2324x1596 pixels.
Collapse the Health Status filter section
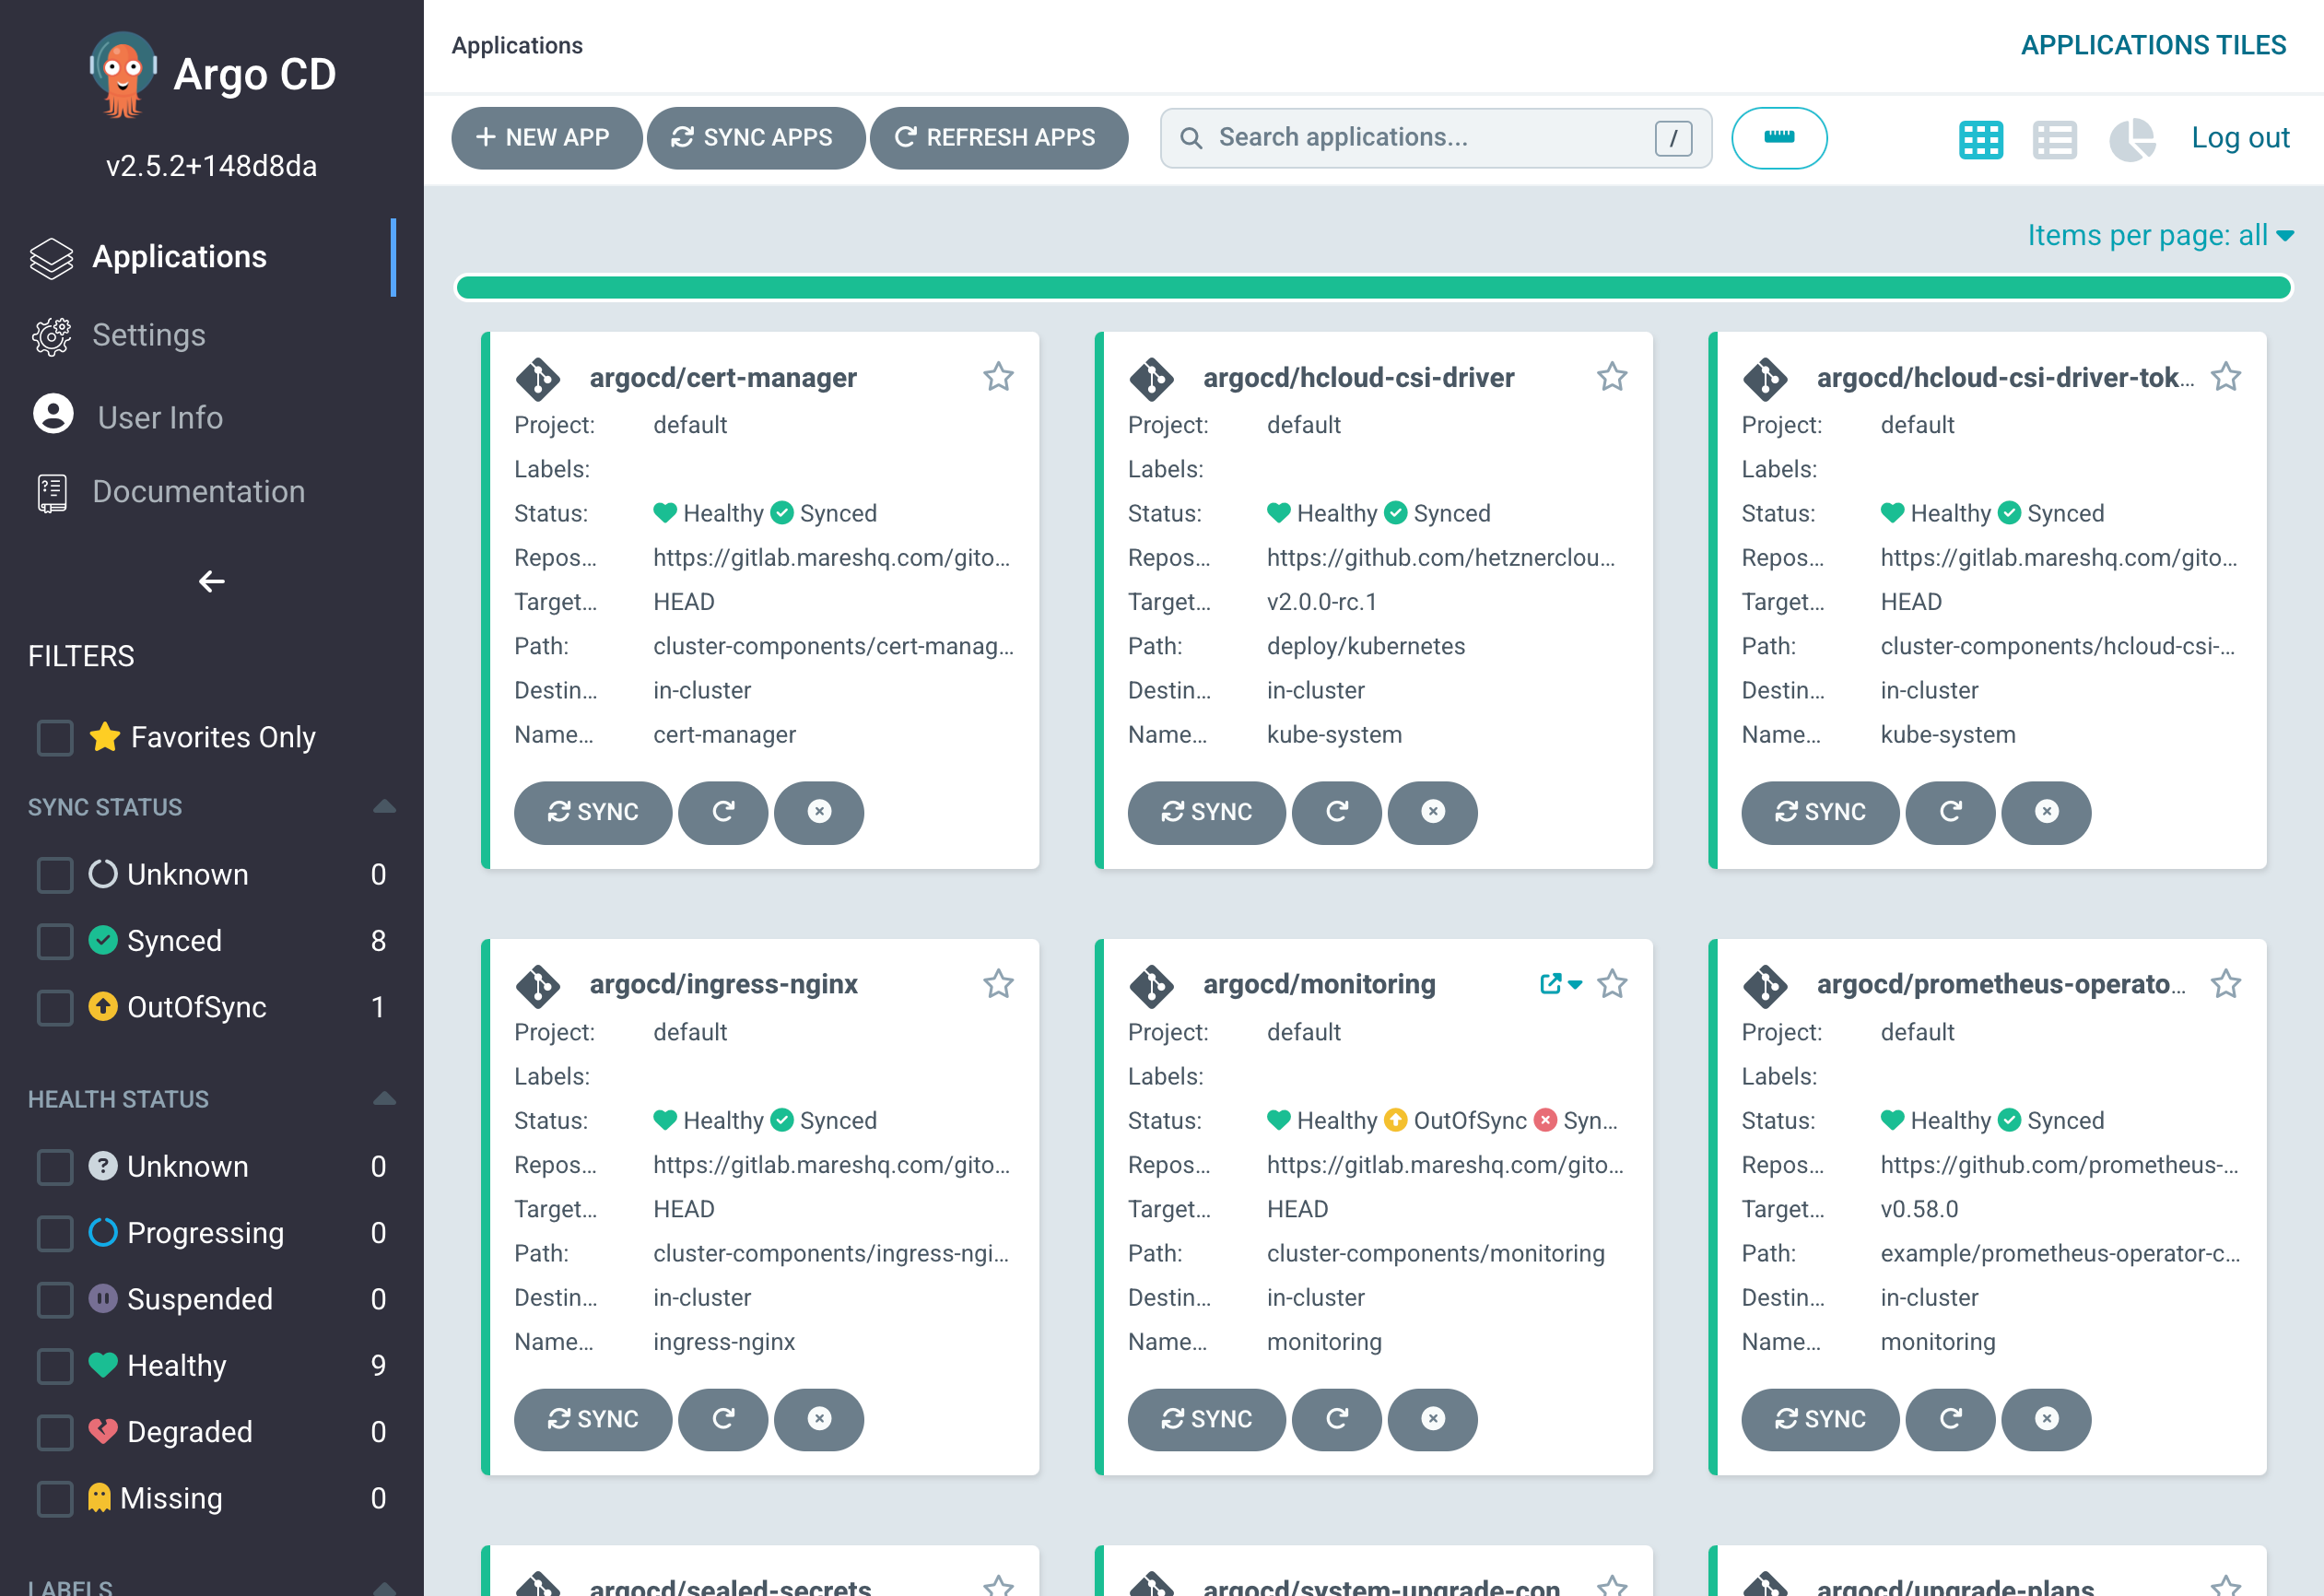[384, 1099]
